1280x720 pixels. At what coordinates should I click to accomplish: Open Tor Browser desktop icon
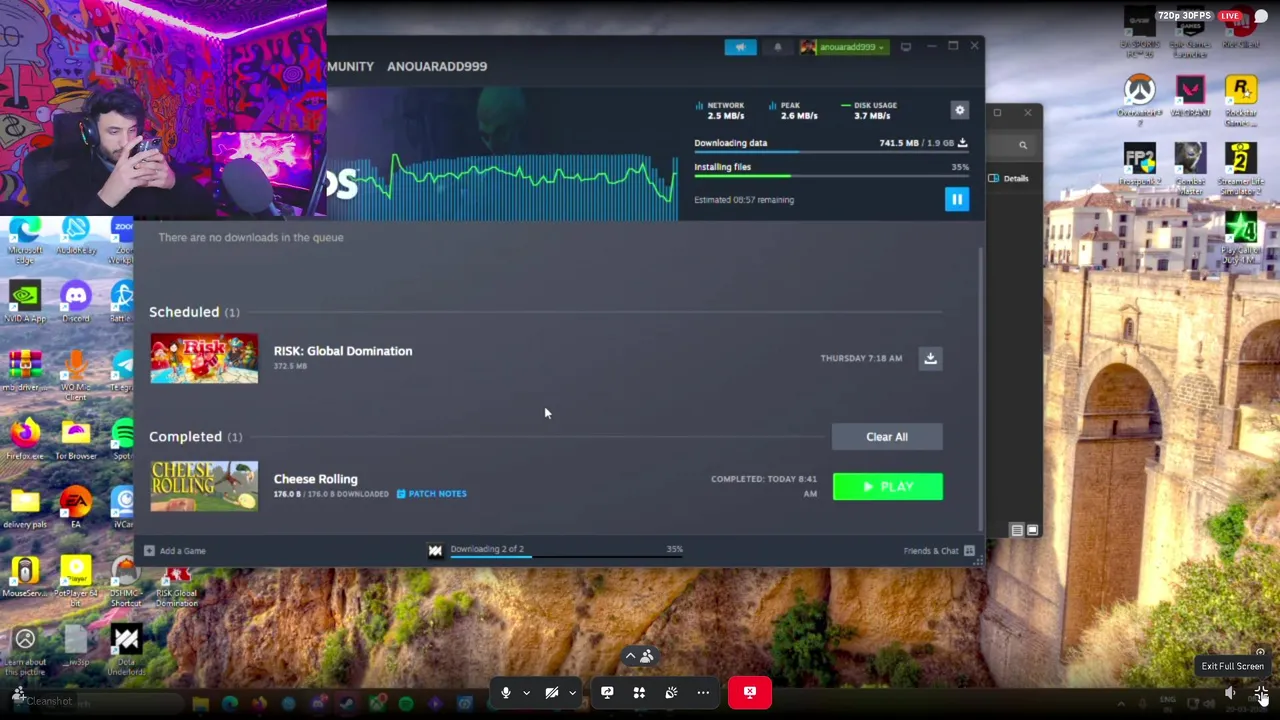(x=76, y=440)
